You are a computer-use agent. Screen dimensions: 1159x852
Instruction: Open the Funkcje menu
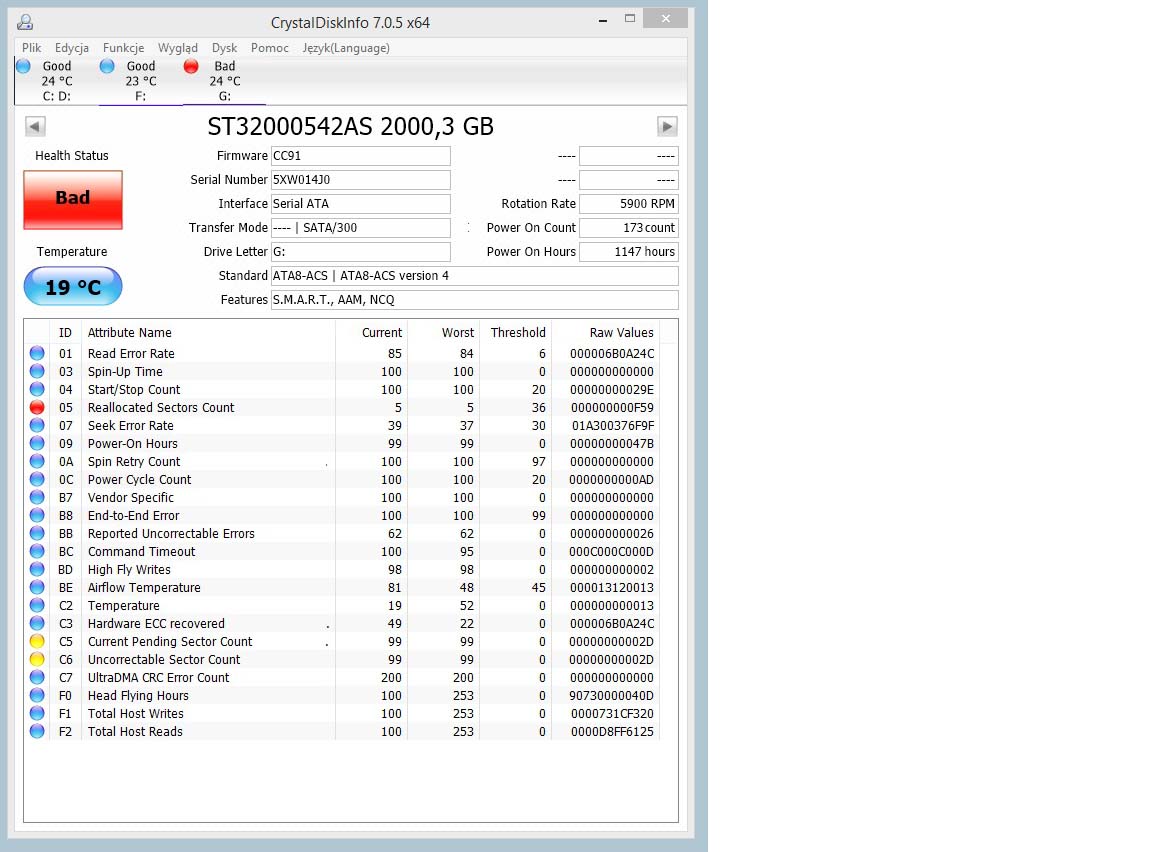(x=123, y=48)
